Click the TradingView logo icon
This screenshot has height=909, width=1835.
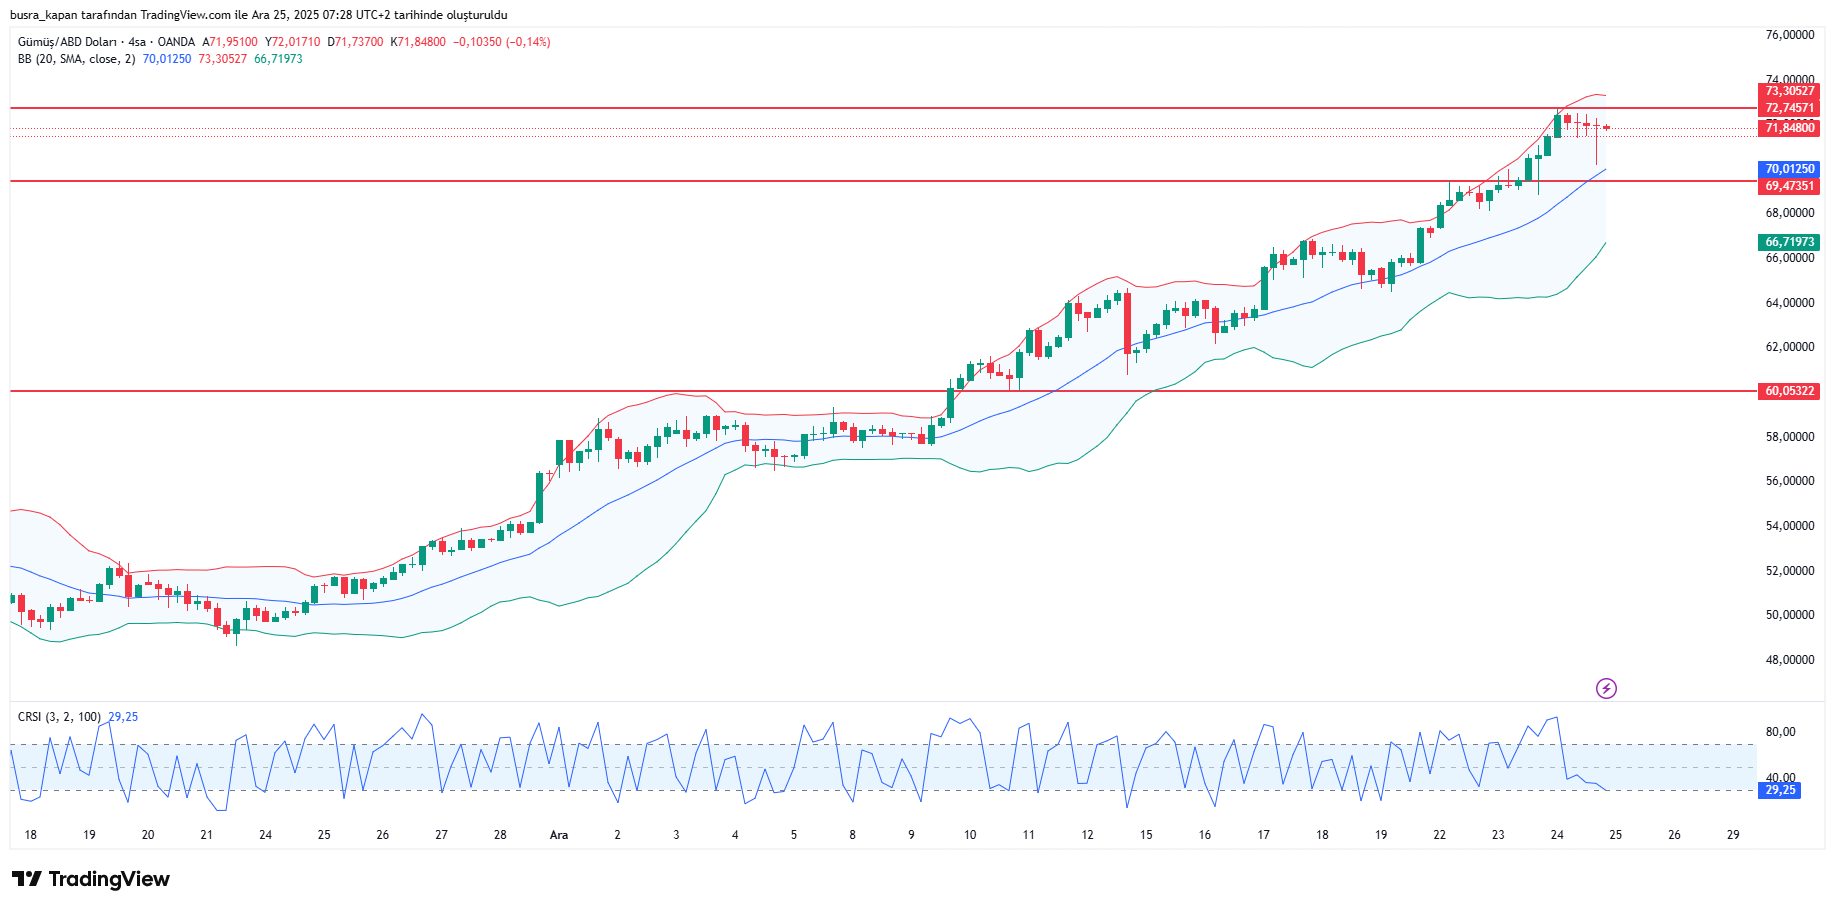27,879
